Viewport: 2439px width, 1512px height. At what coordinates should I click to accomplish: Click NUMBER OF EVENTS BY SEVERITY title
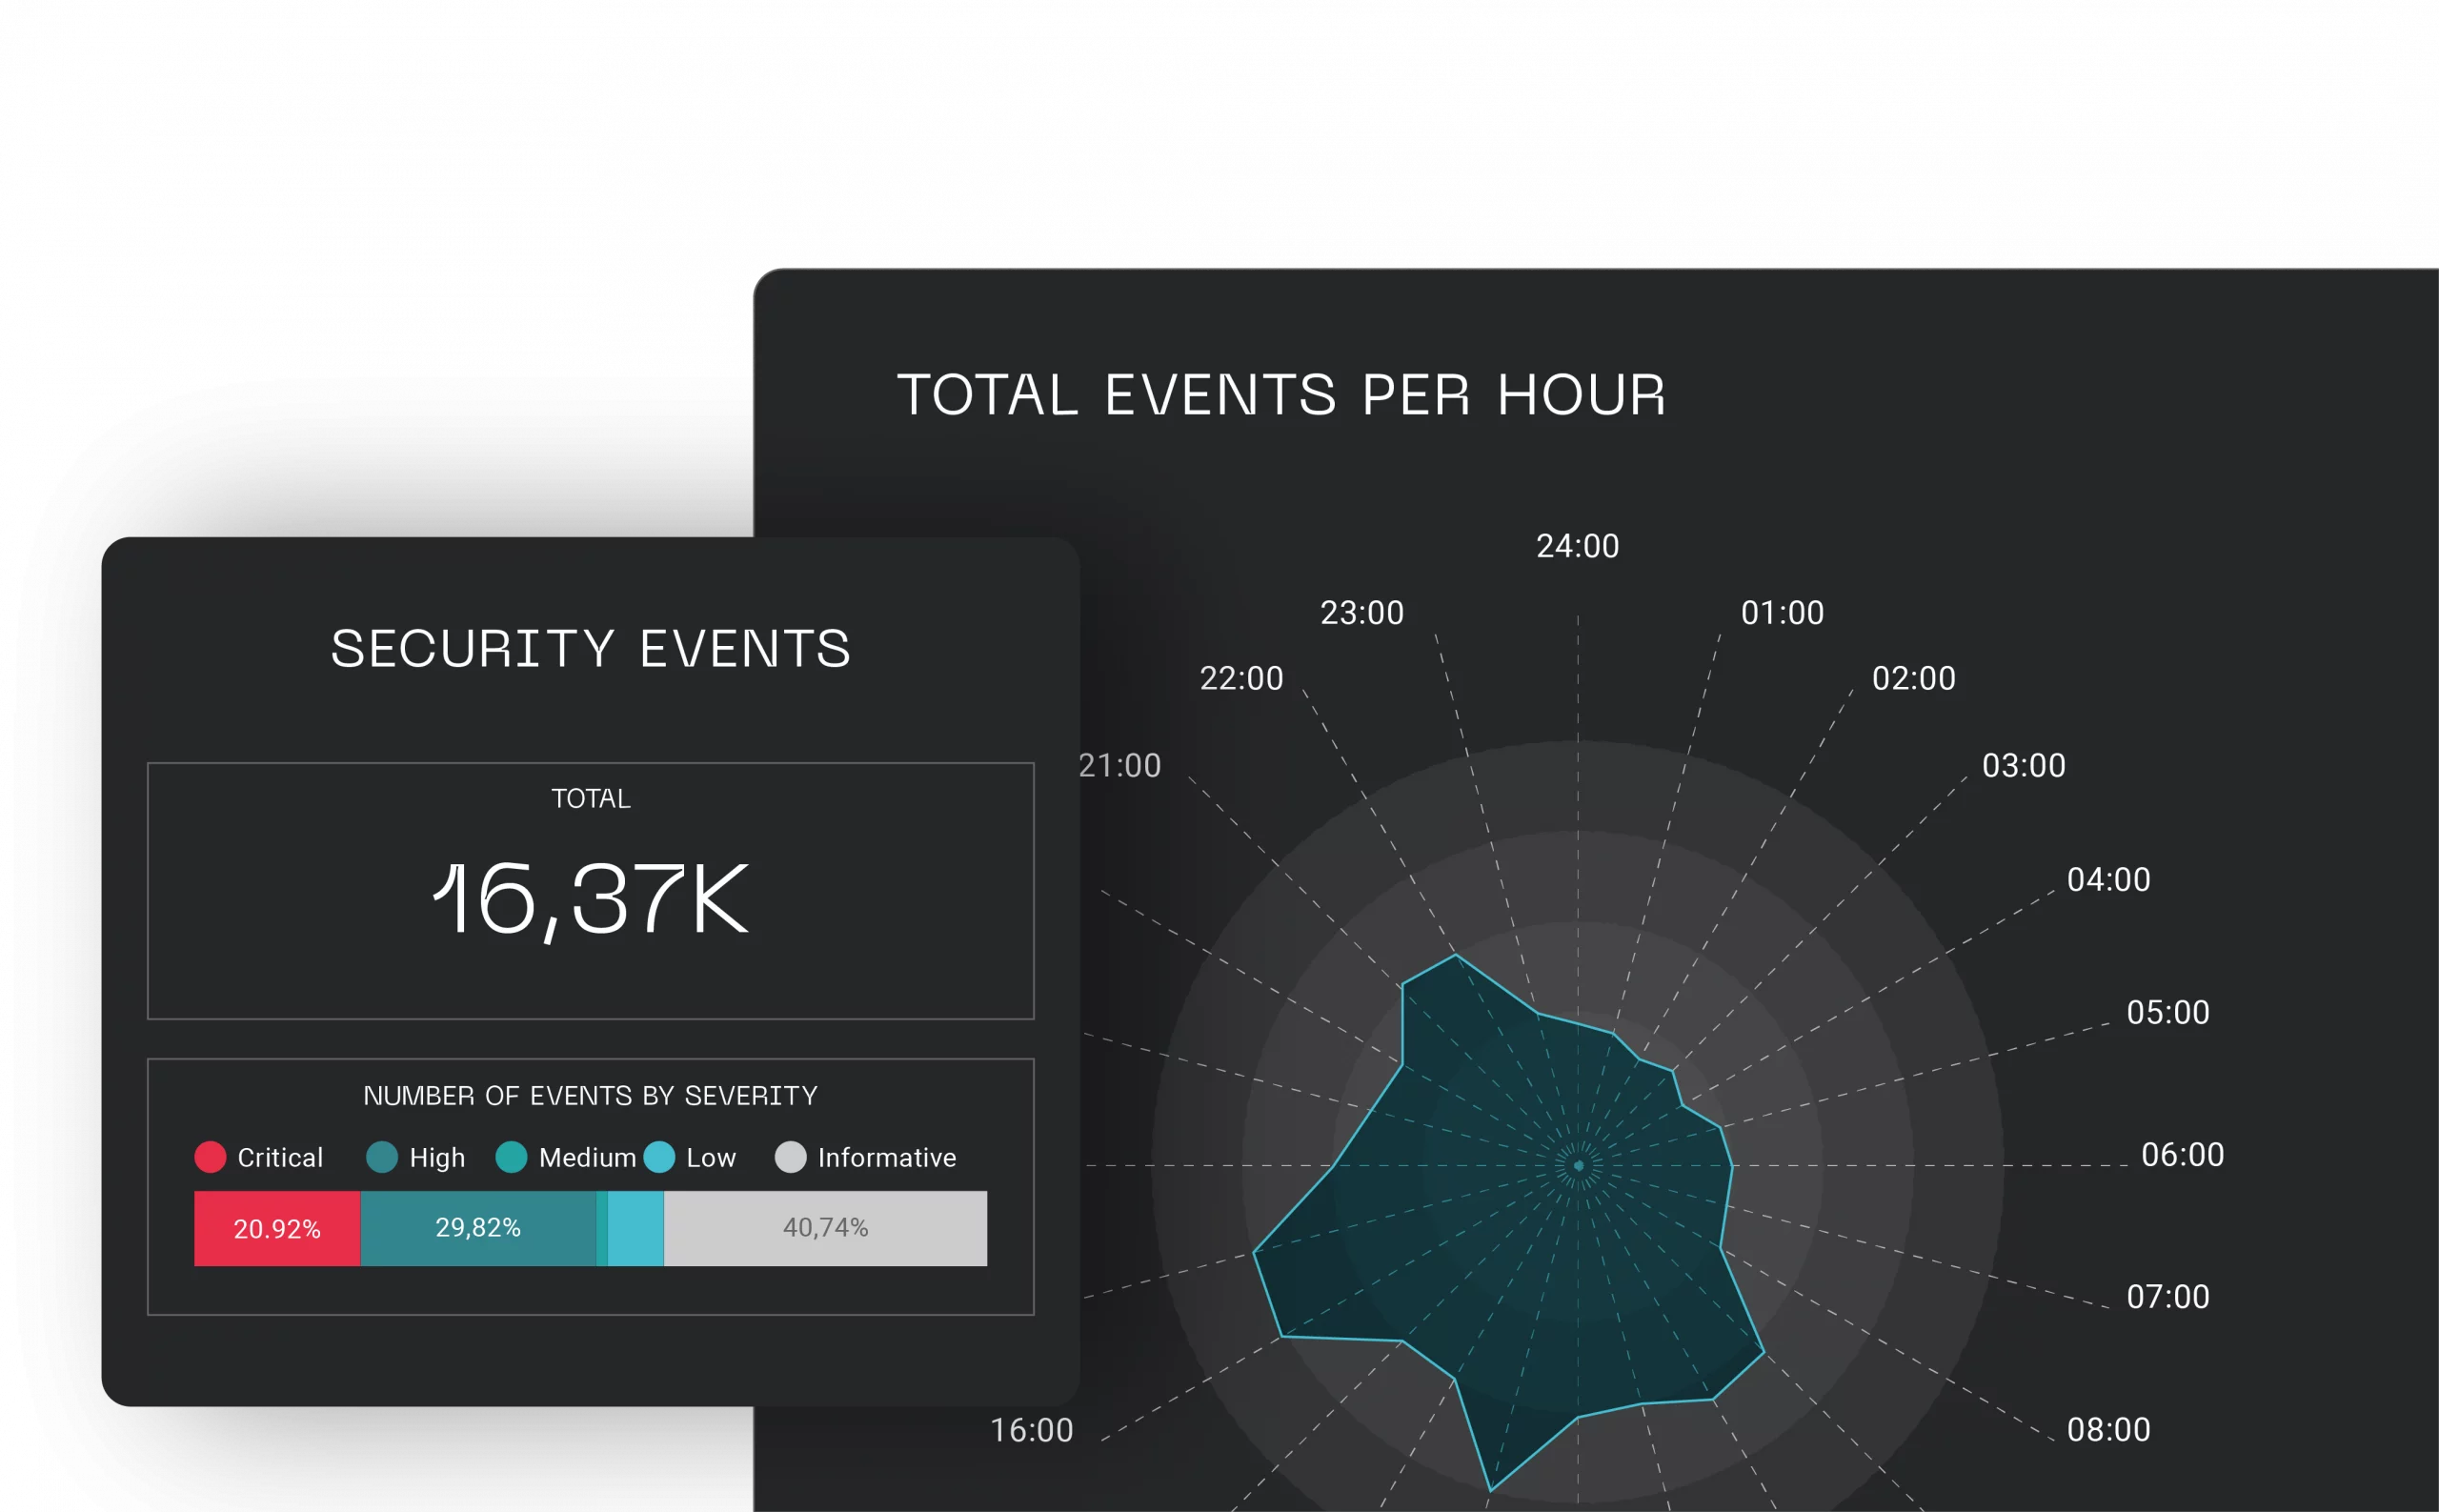(590, 1096)
